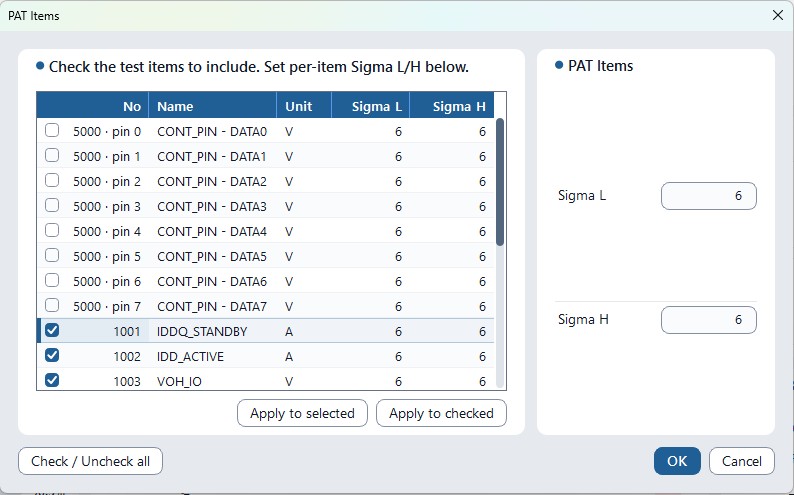794x495 pixels.
Task: Click Apply to checked button
Action: click(441, 413)
